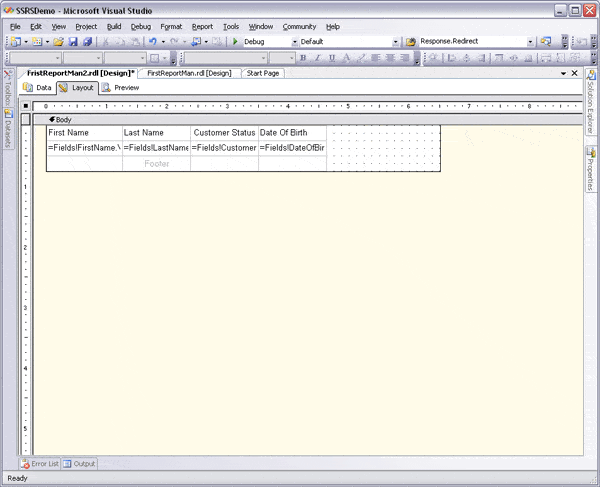Select the =Fields!Customer detail cell
Screen dimensions: 600x487
coord(224,148)
